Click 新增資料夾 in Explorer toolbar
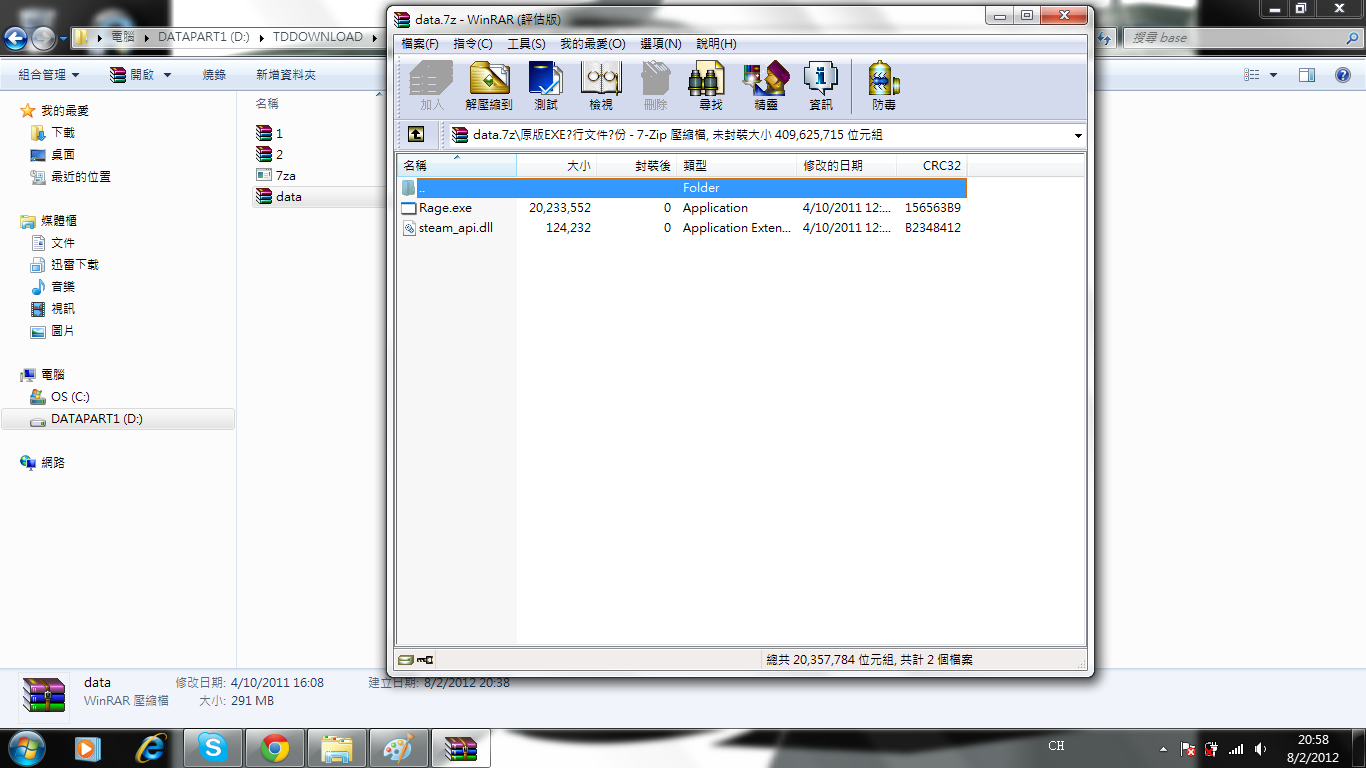 coord(286,75)
